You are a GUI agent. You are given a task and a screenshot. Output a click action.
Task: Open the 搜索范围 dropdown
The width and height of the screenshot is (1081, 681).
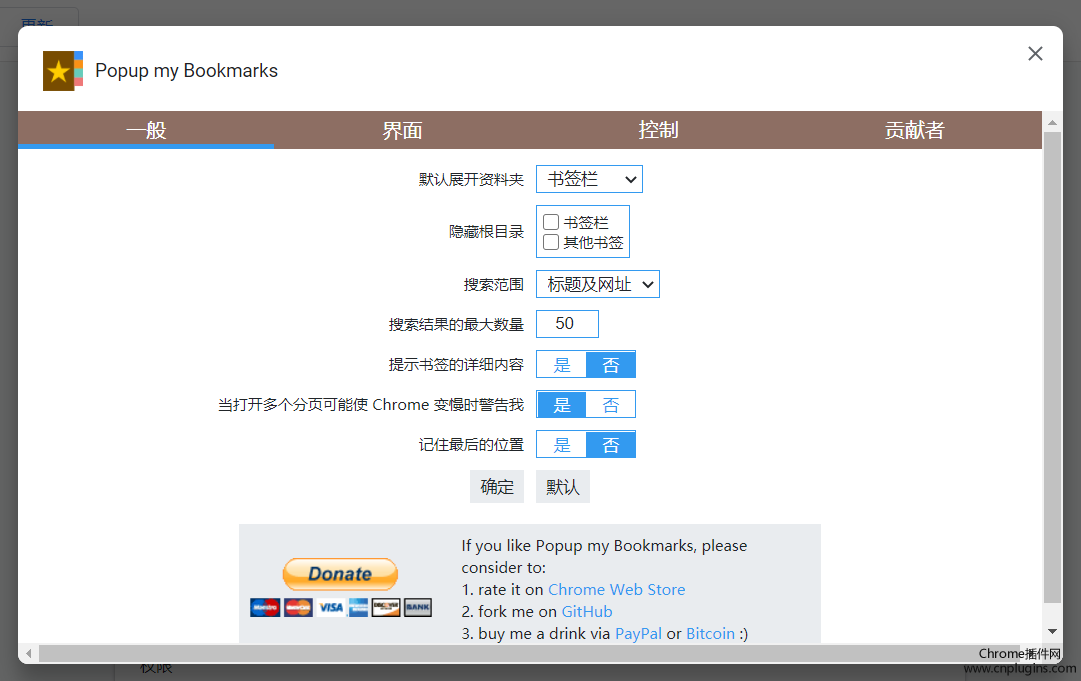598,284
